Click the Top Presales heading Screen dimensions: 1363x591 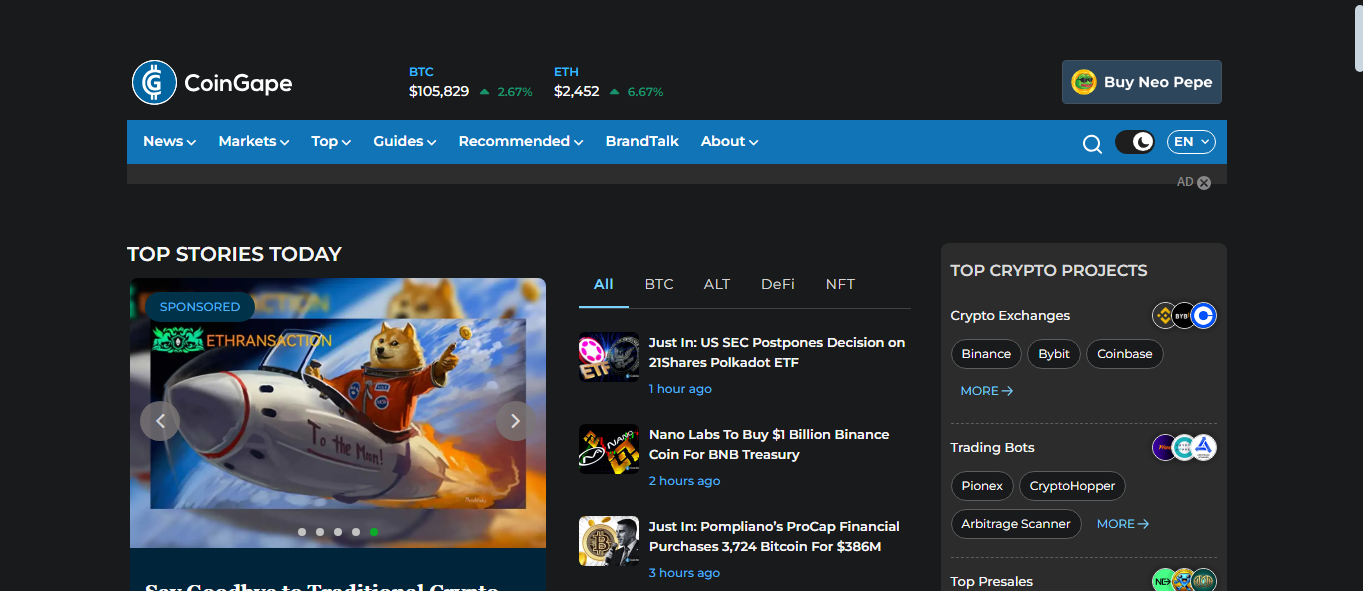point(992,582)
